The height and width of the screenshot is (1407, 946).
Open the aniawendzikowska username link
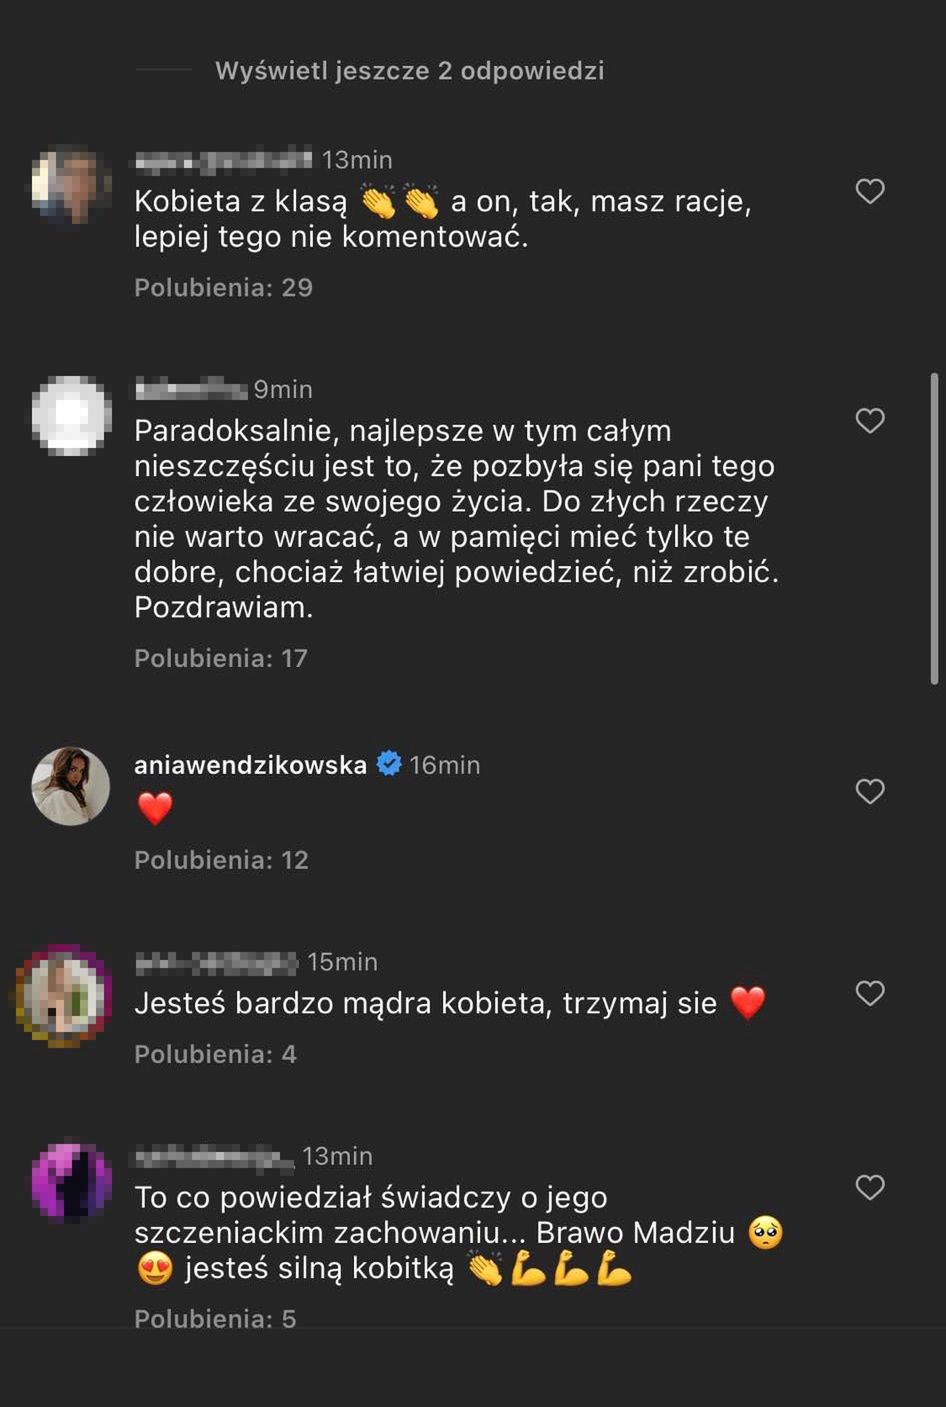[250, 765]
